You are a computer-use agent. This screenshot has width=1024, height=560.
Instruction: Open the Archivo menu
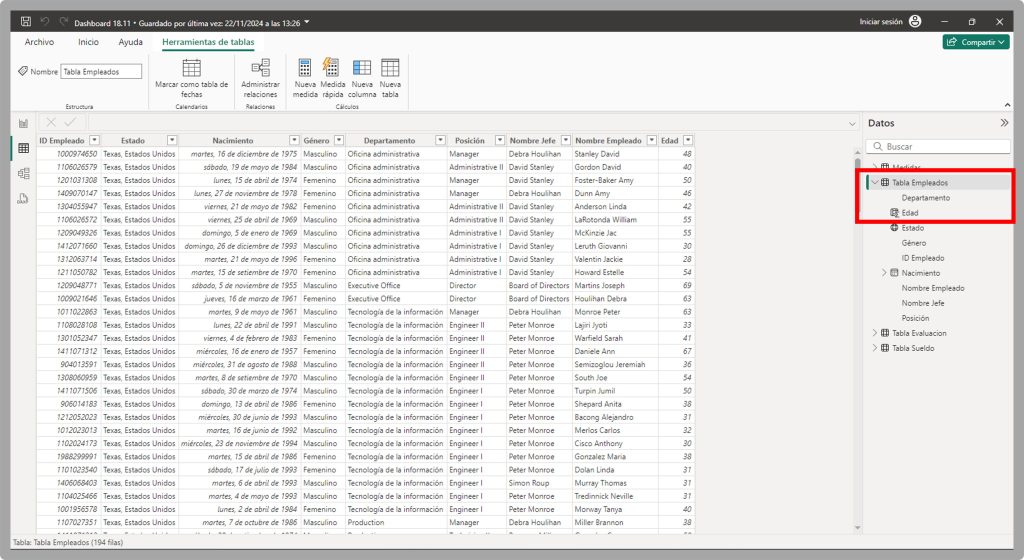point(39,42)
